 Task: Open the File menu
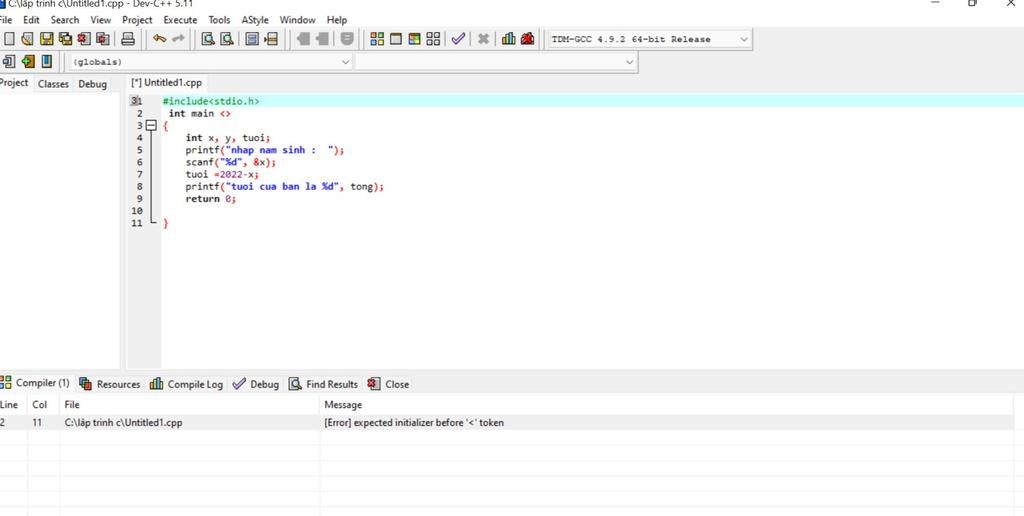[5, 20]
